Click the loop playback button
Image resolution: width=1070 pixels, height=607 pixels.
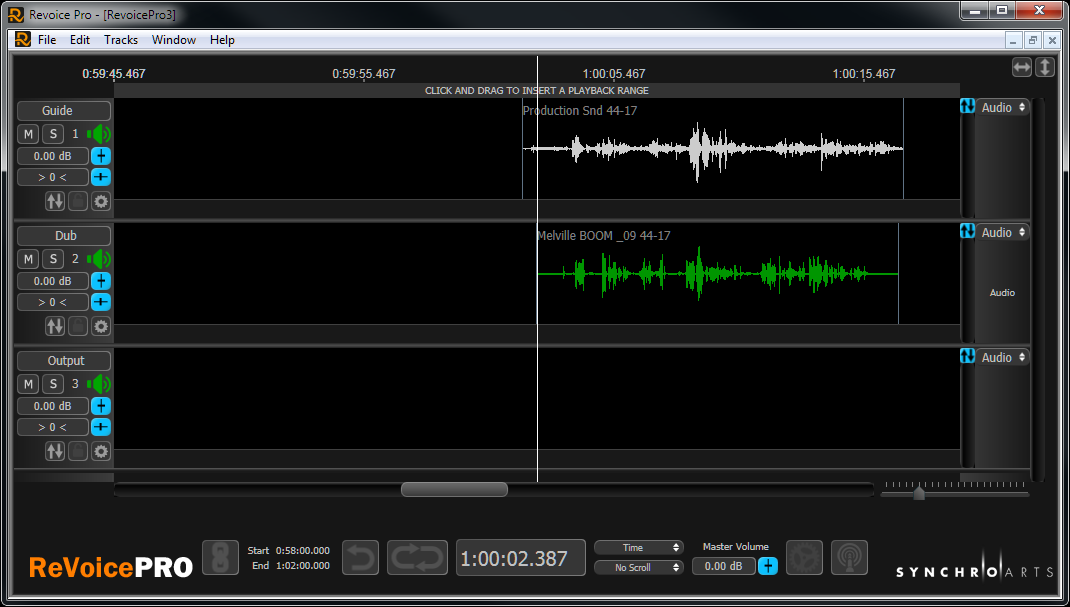coord(417,557)
